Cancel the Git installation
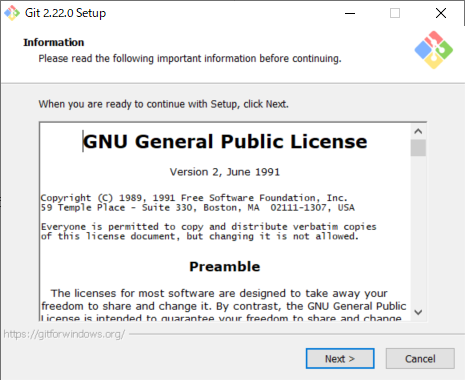The height and width of the screenshot is (380, 465). [420, 359]
